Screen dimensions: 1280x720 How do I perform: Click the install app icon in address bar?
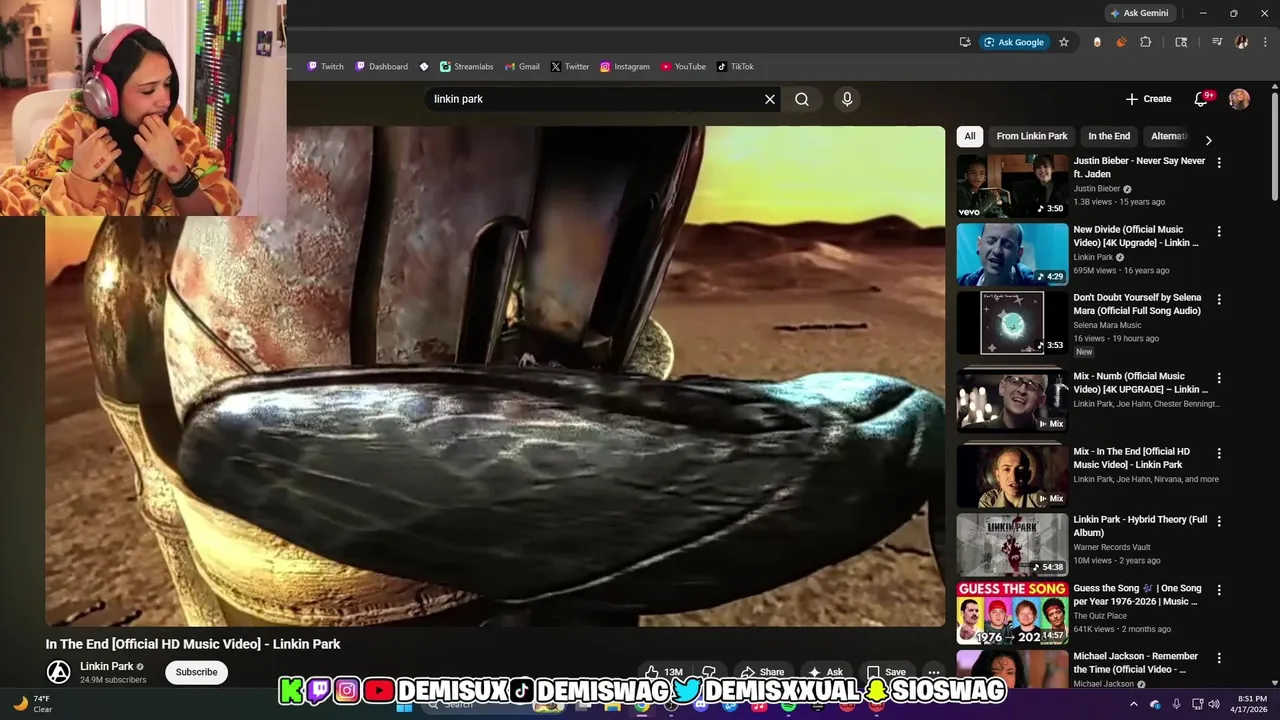[965, 42]
